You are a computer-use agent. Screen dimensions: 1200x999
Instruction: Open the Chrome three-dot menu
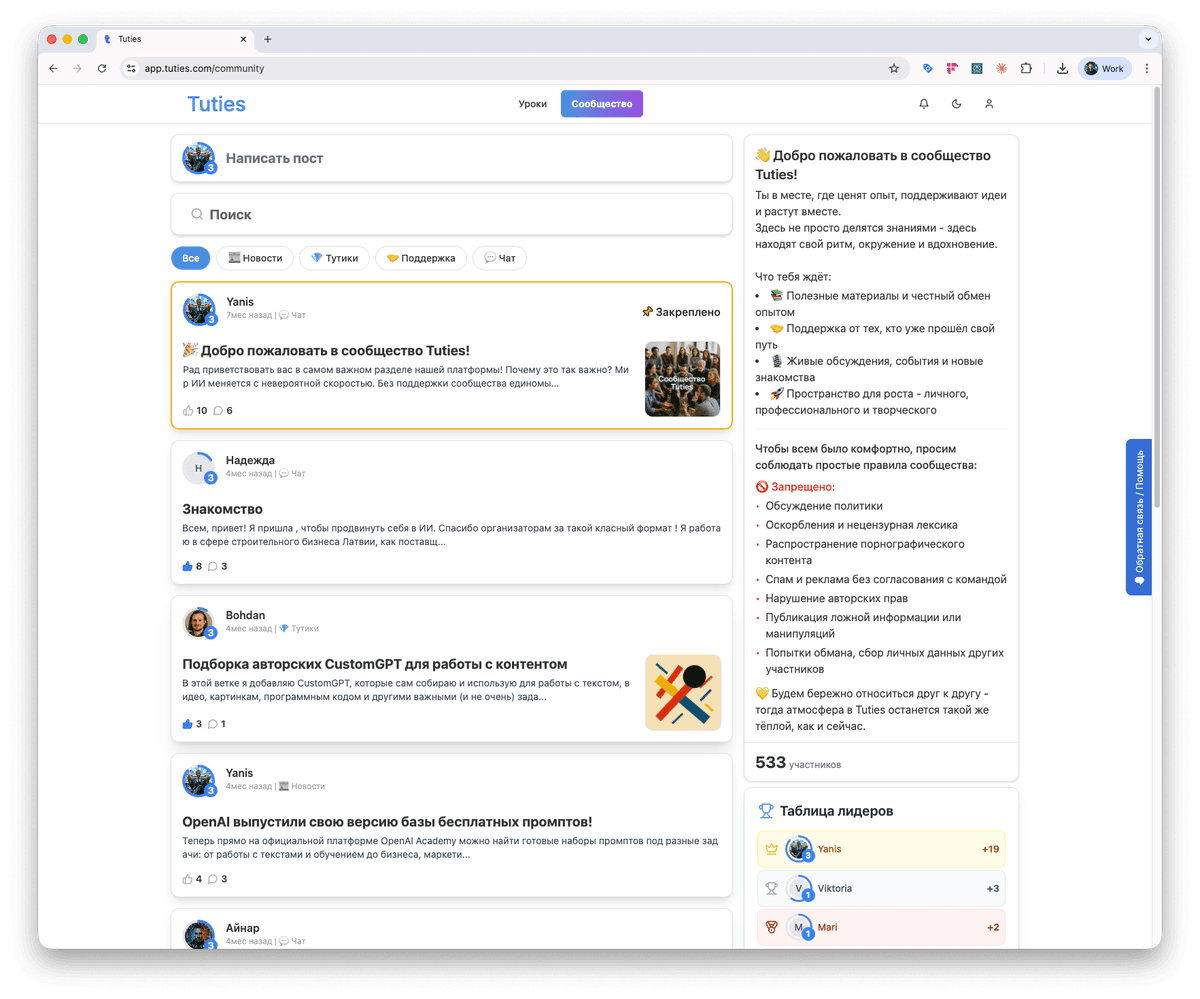click(x=1146, y=69)
